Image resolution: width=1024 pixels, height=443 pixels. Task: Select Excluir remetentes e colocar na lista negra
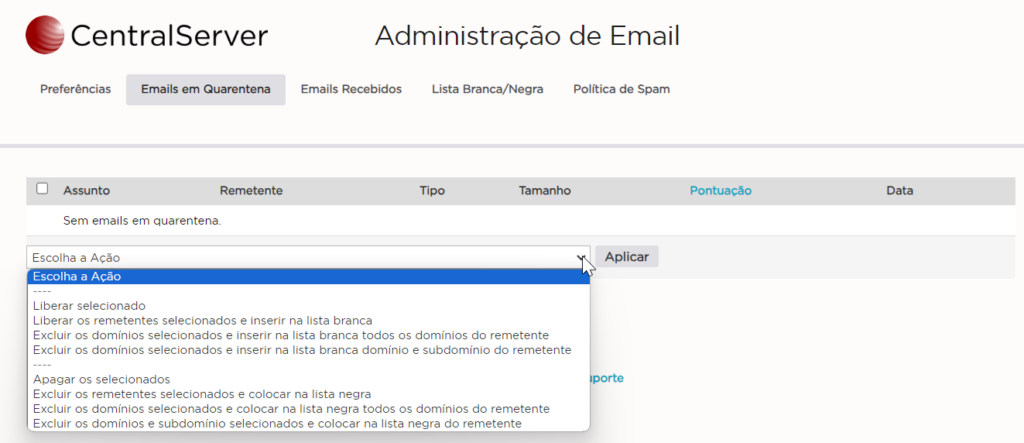(x=201, y=394)
